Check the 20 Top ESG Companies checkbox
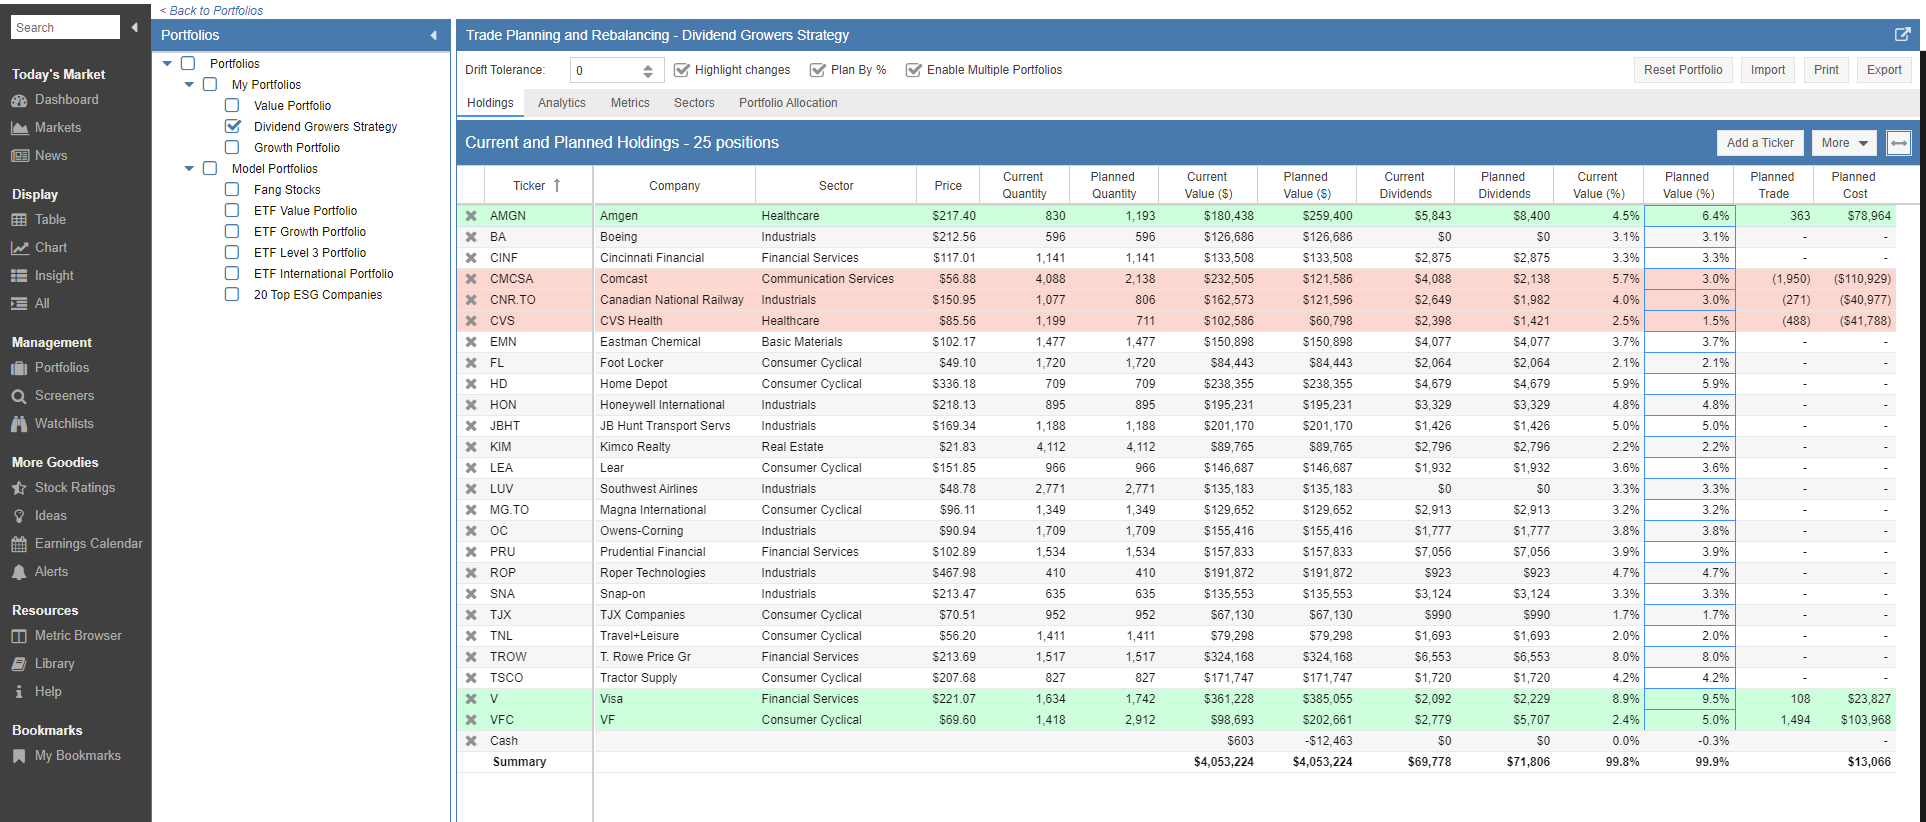The width and height of the screenshot is (1926, 822). (x=232, y=294)
